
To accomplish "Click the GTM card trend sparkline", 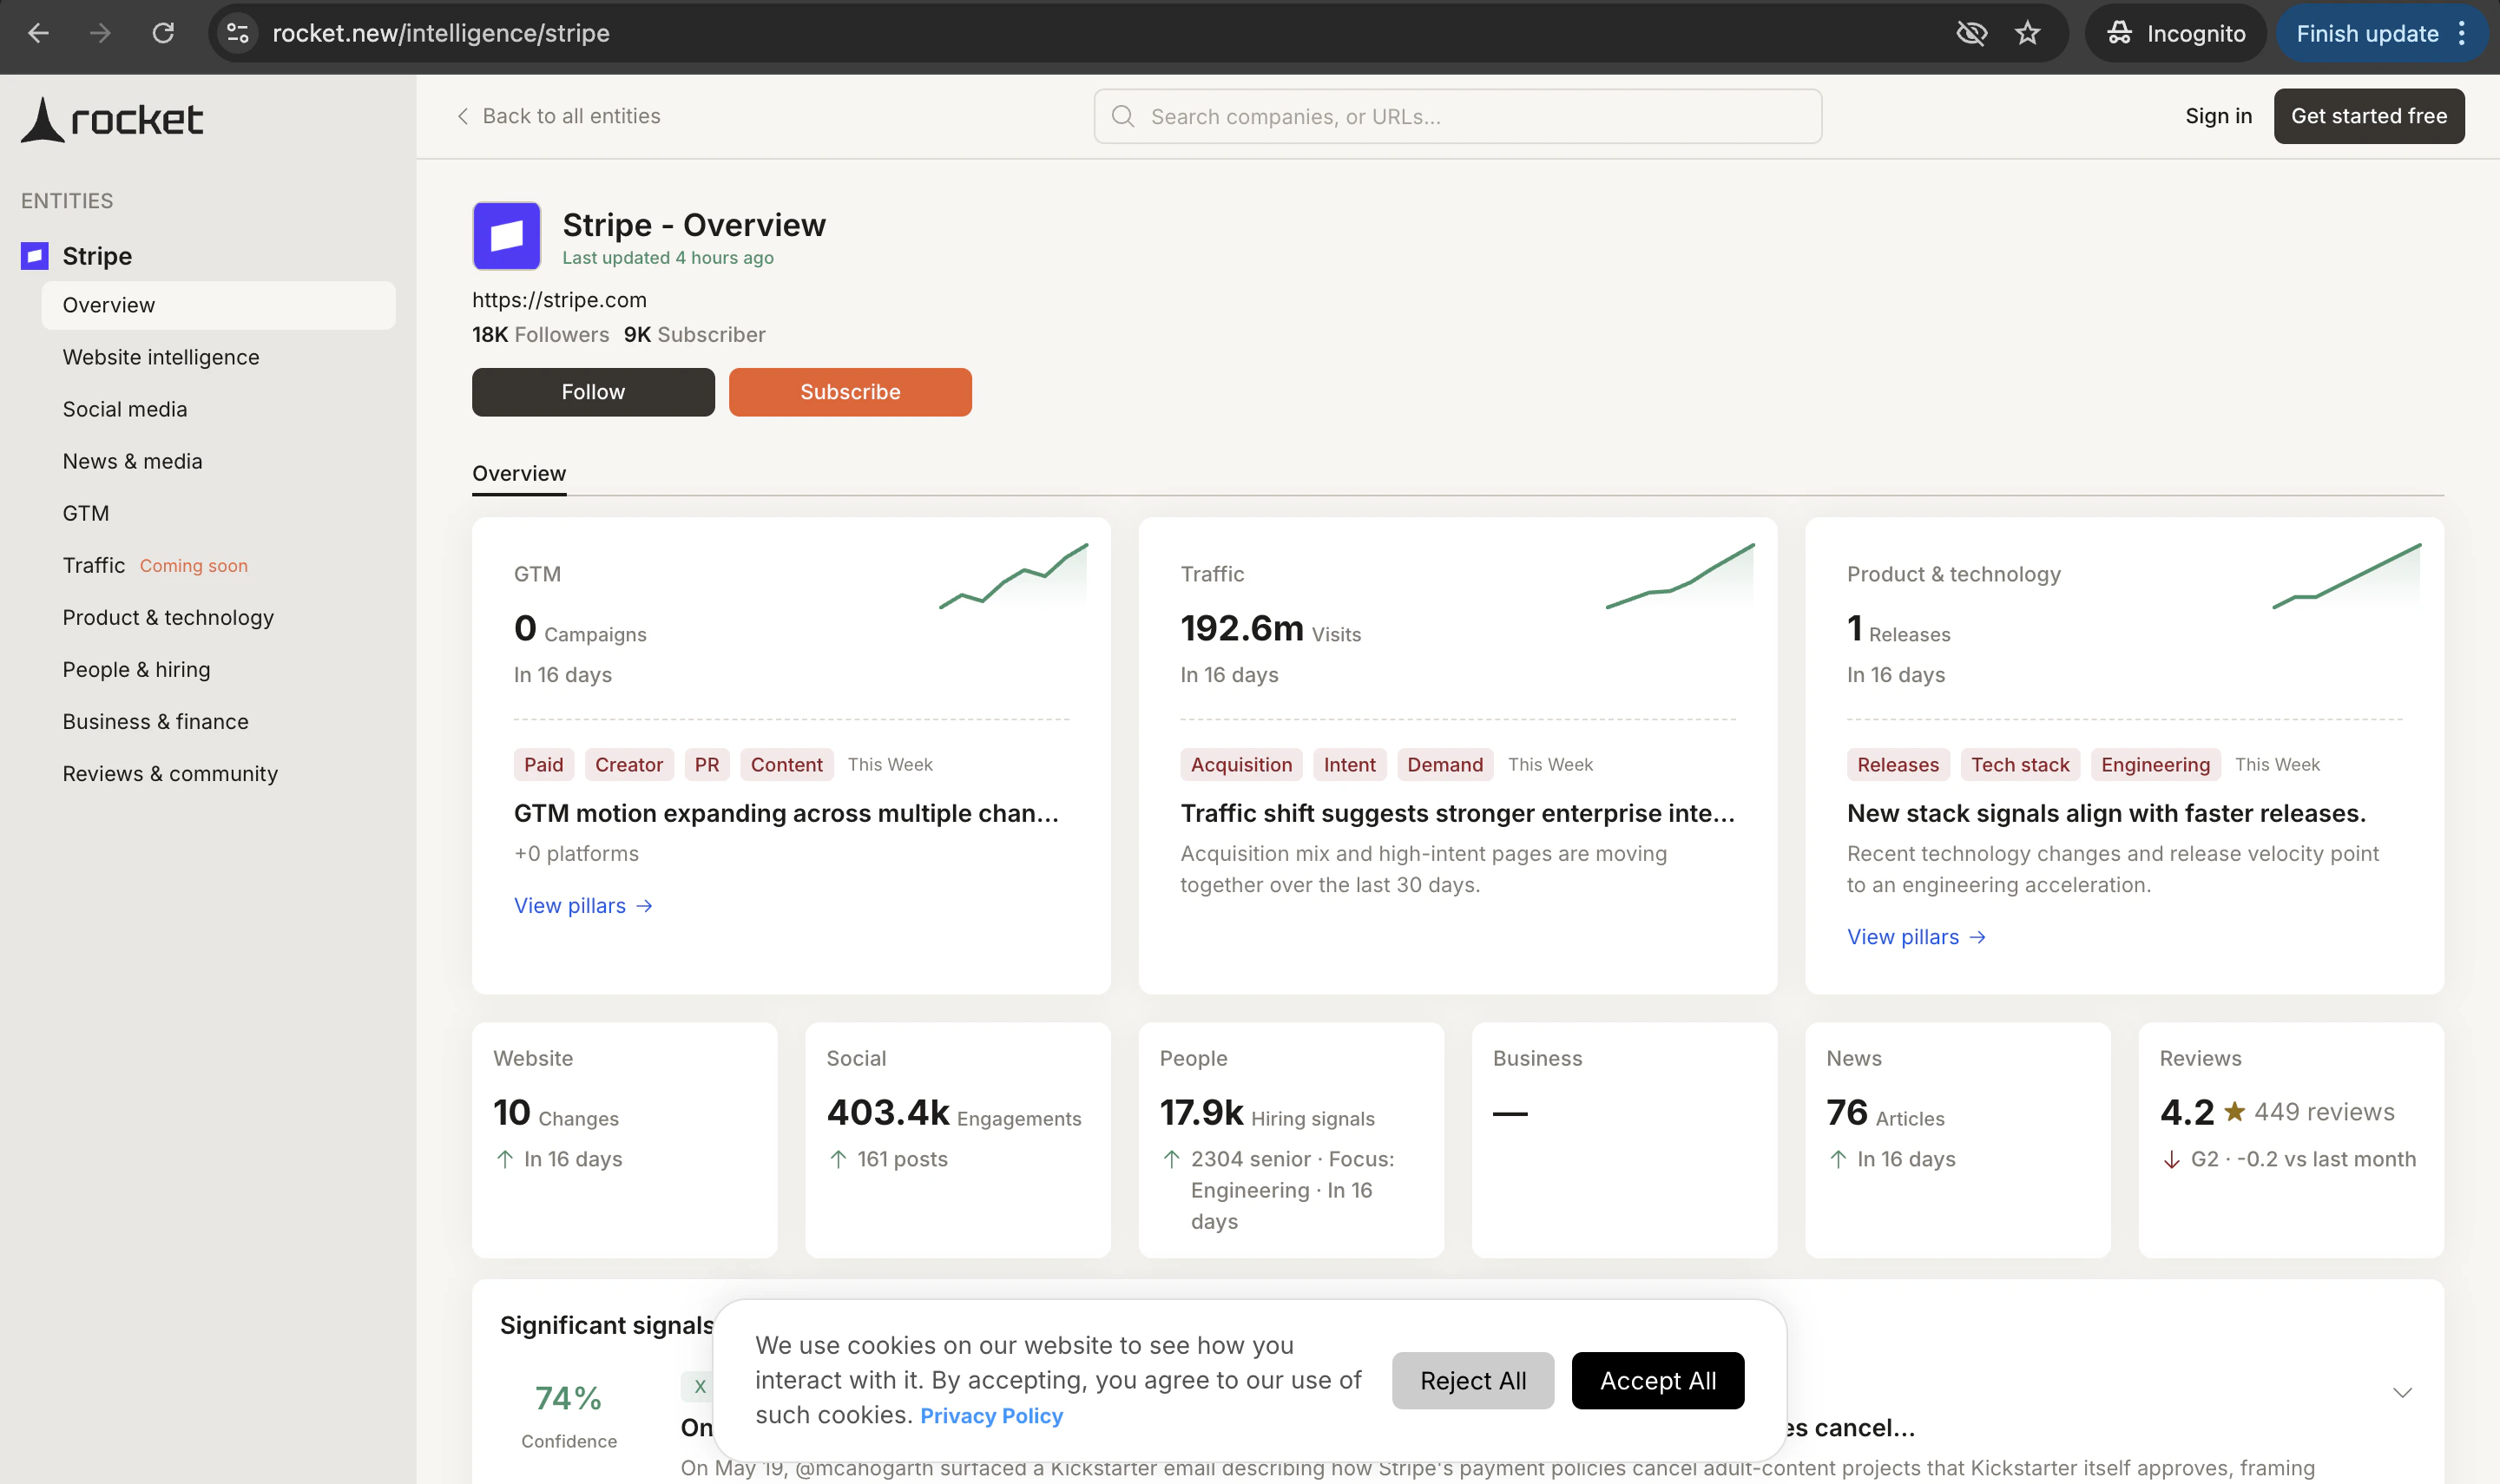I will [x=1013, y=576].
